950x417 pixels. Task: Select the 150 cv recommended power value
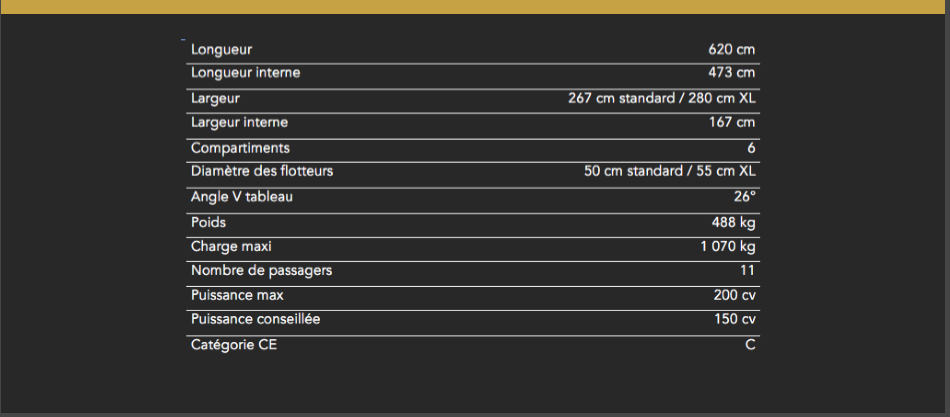tap(735, 319)
